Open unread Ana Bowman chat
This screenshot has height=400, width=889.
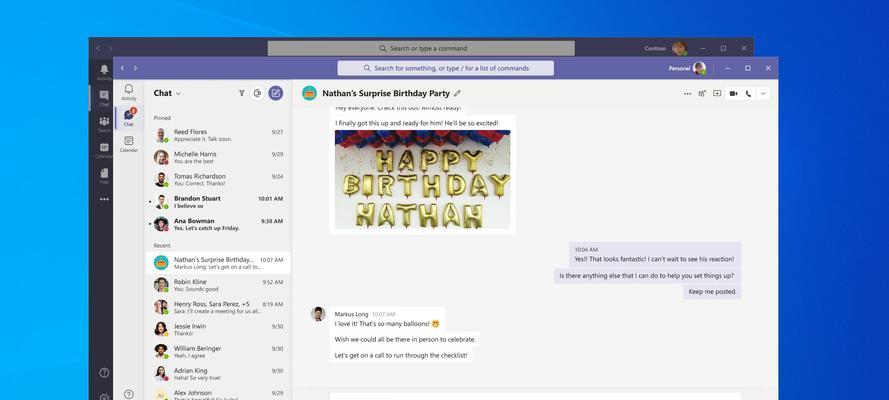[x=218, y=224]
